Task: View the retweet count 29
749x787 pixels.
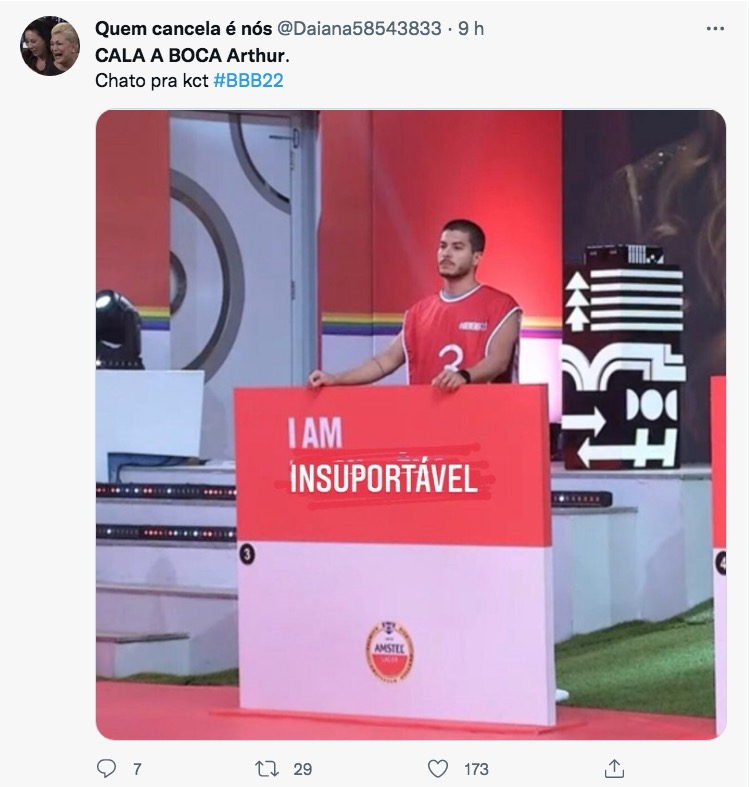Action: point(303,769)
